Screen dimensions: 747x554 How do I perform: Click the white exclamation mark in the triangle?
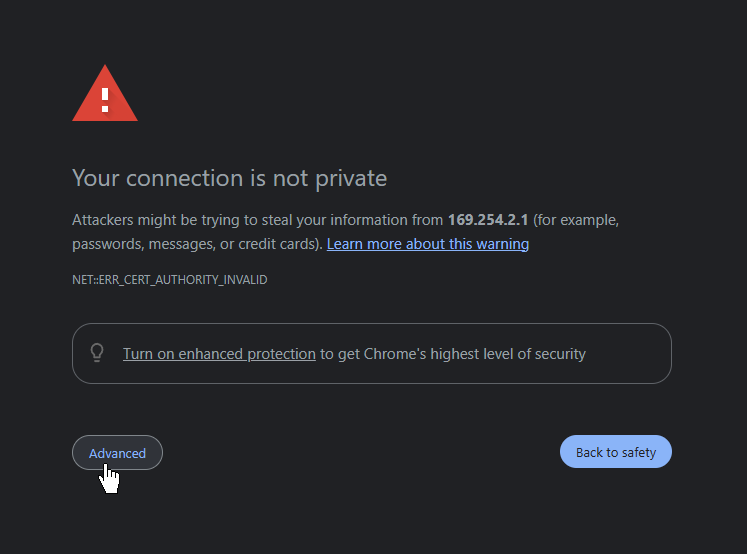pos(105,98)
